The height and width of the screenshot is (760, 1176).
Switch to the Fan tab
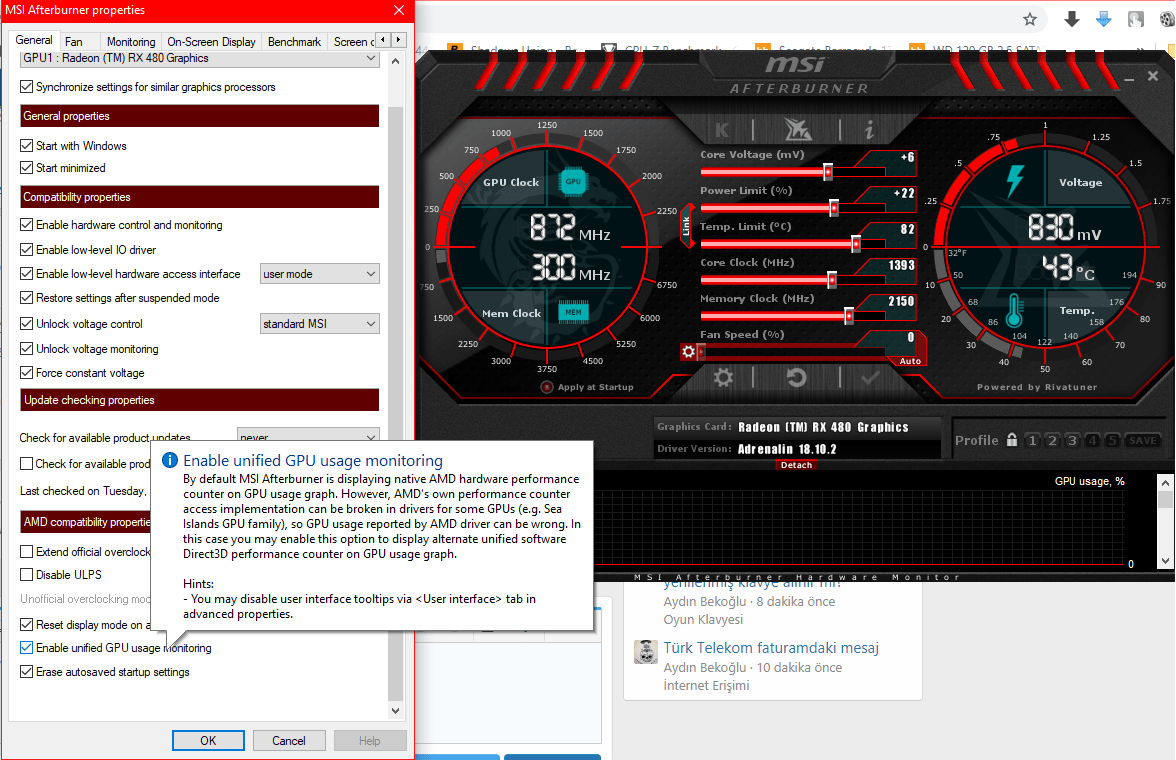coord(74,42)
